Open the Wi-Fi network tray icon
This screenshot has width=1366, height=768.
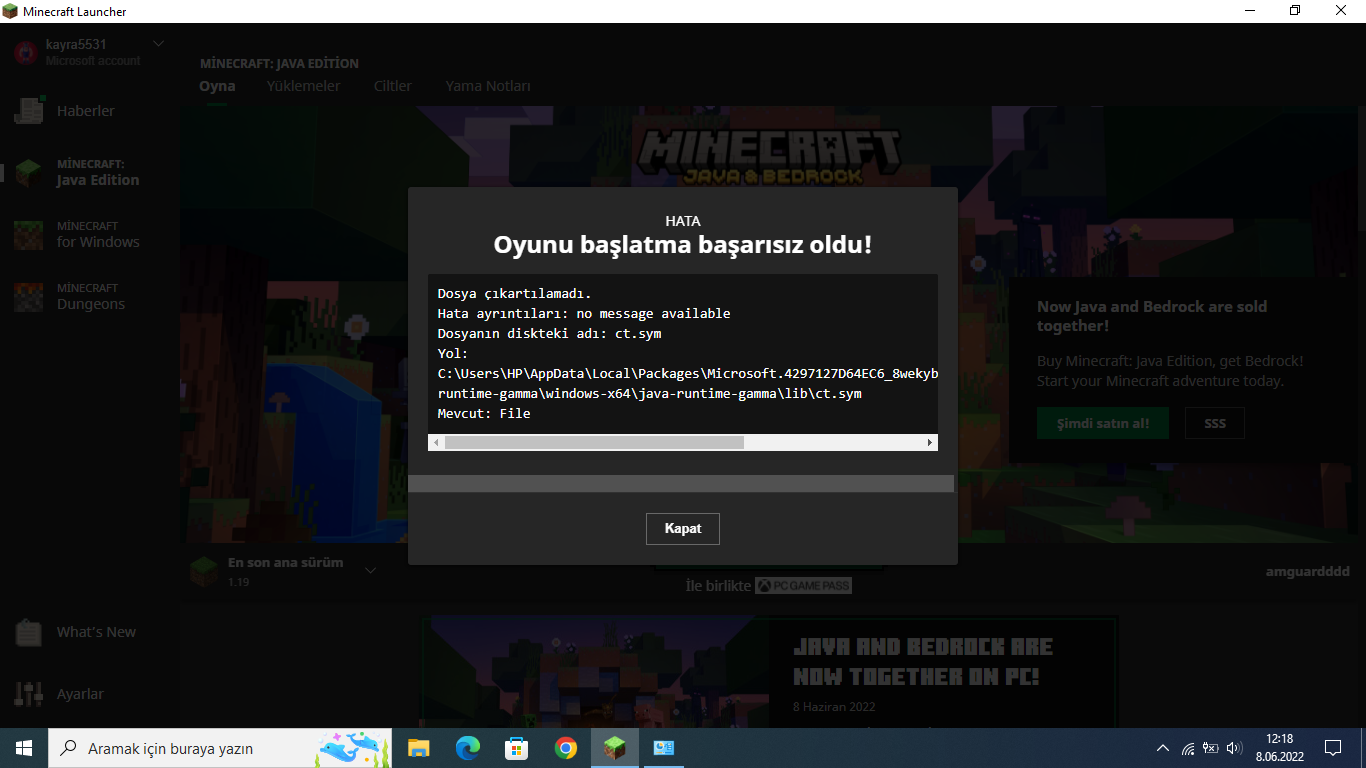[x=1187, y=748]
